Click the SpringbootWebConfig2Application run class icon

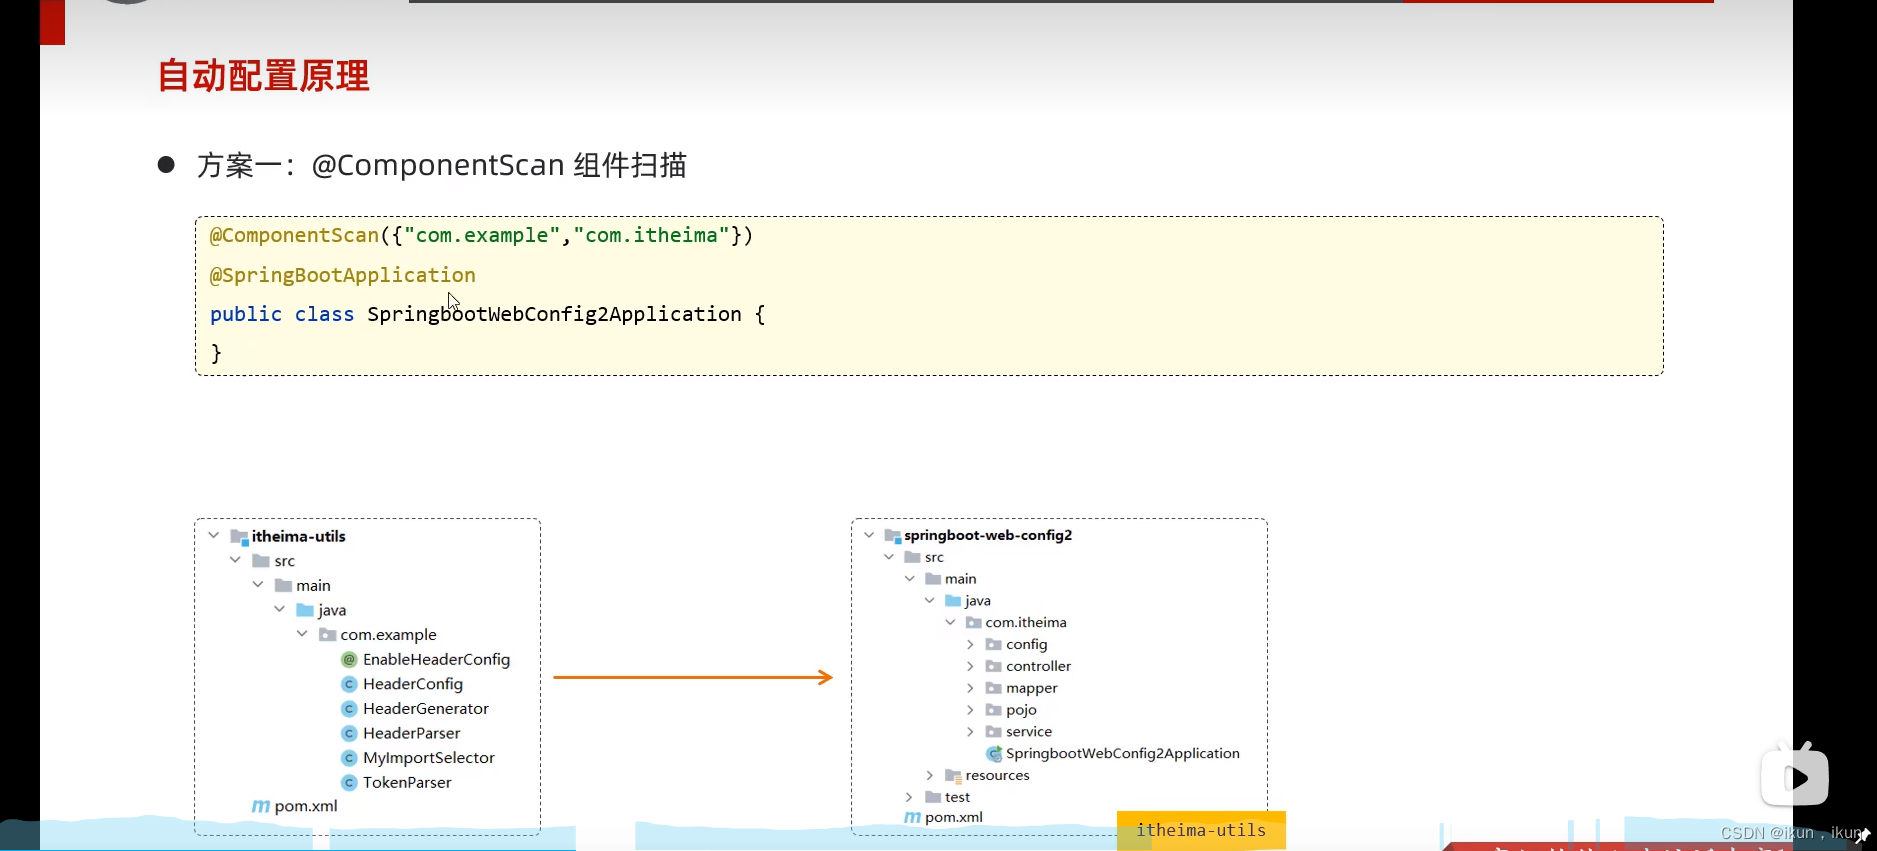(x=994, y=754)
